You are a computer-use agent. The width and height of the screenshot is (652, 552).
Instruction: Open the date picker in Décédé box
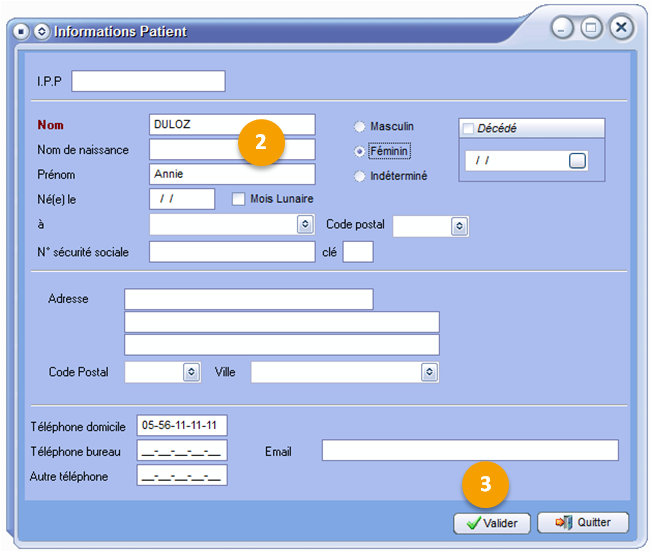pos(577,161)
